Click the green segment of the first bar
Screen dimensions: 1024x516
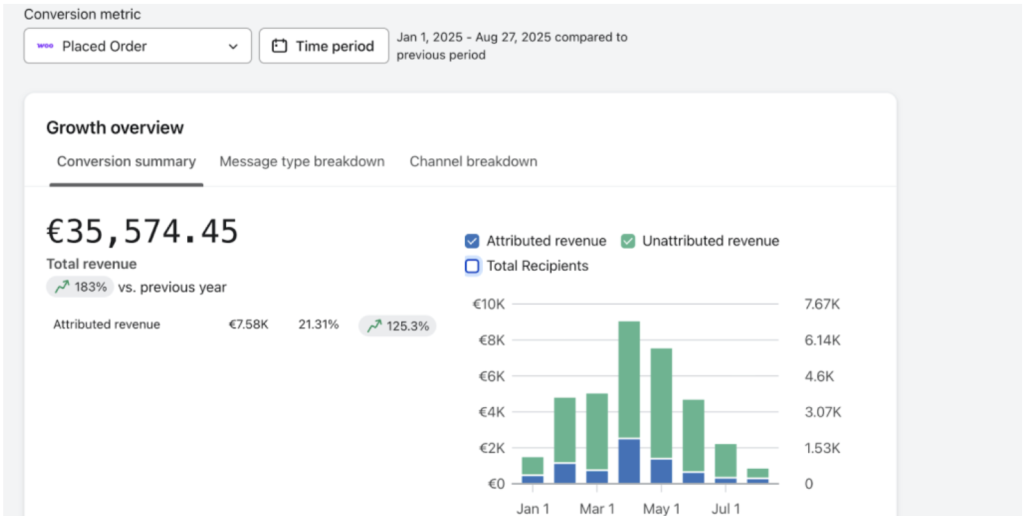533,466
